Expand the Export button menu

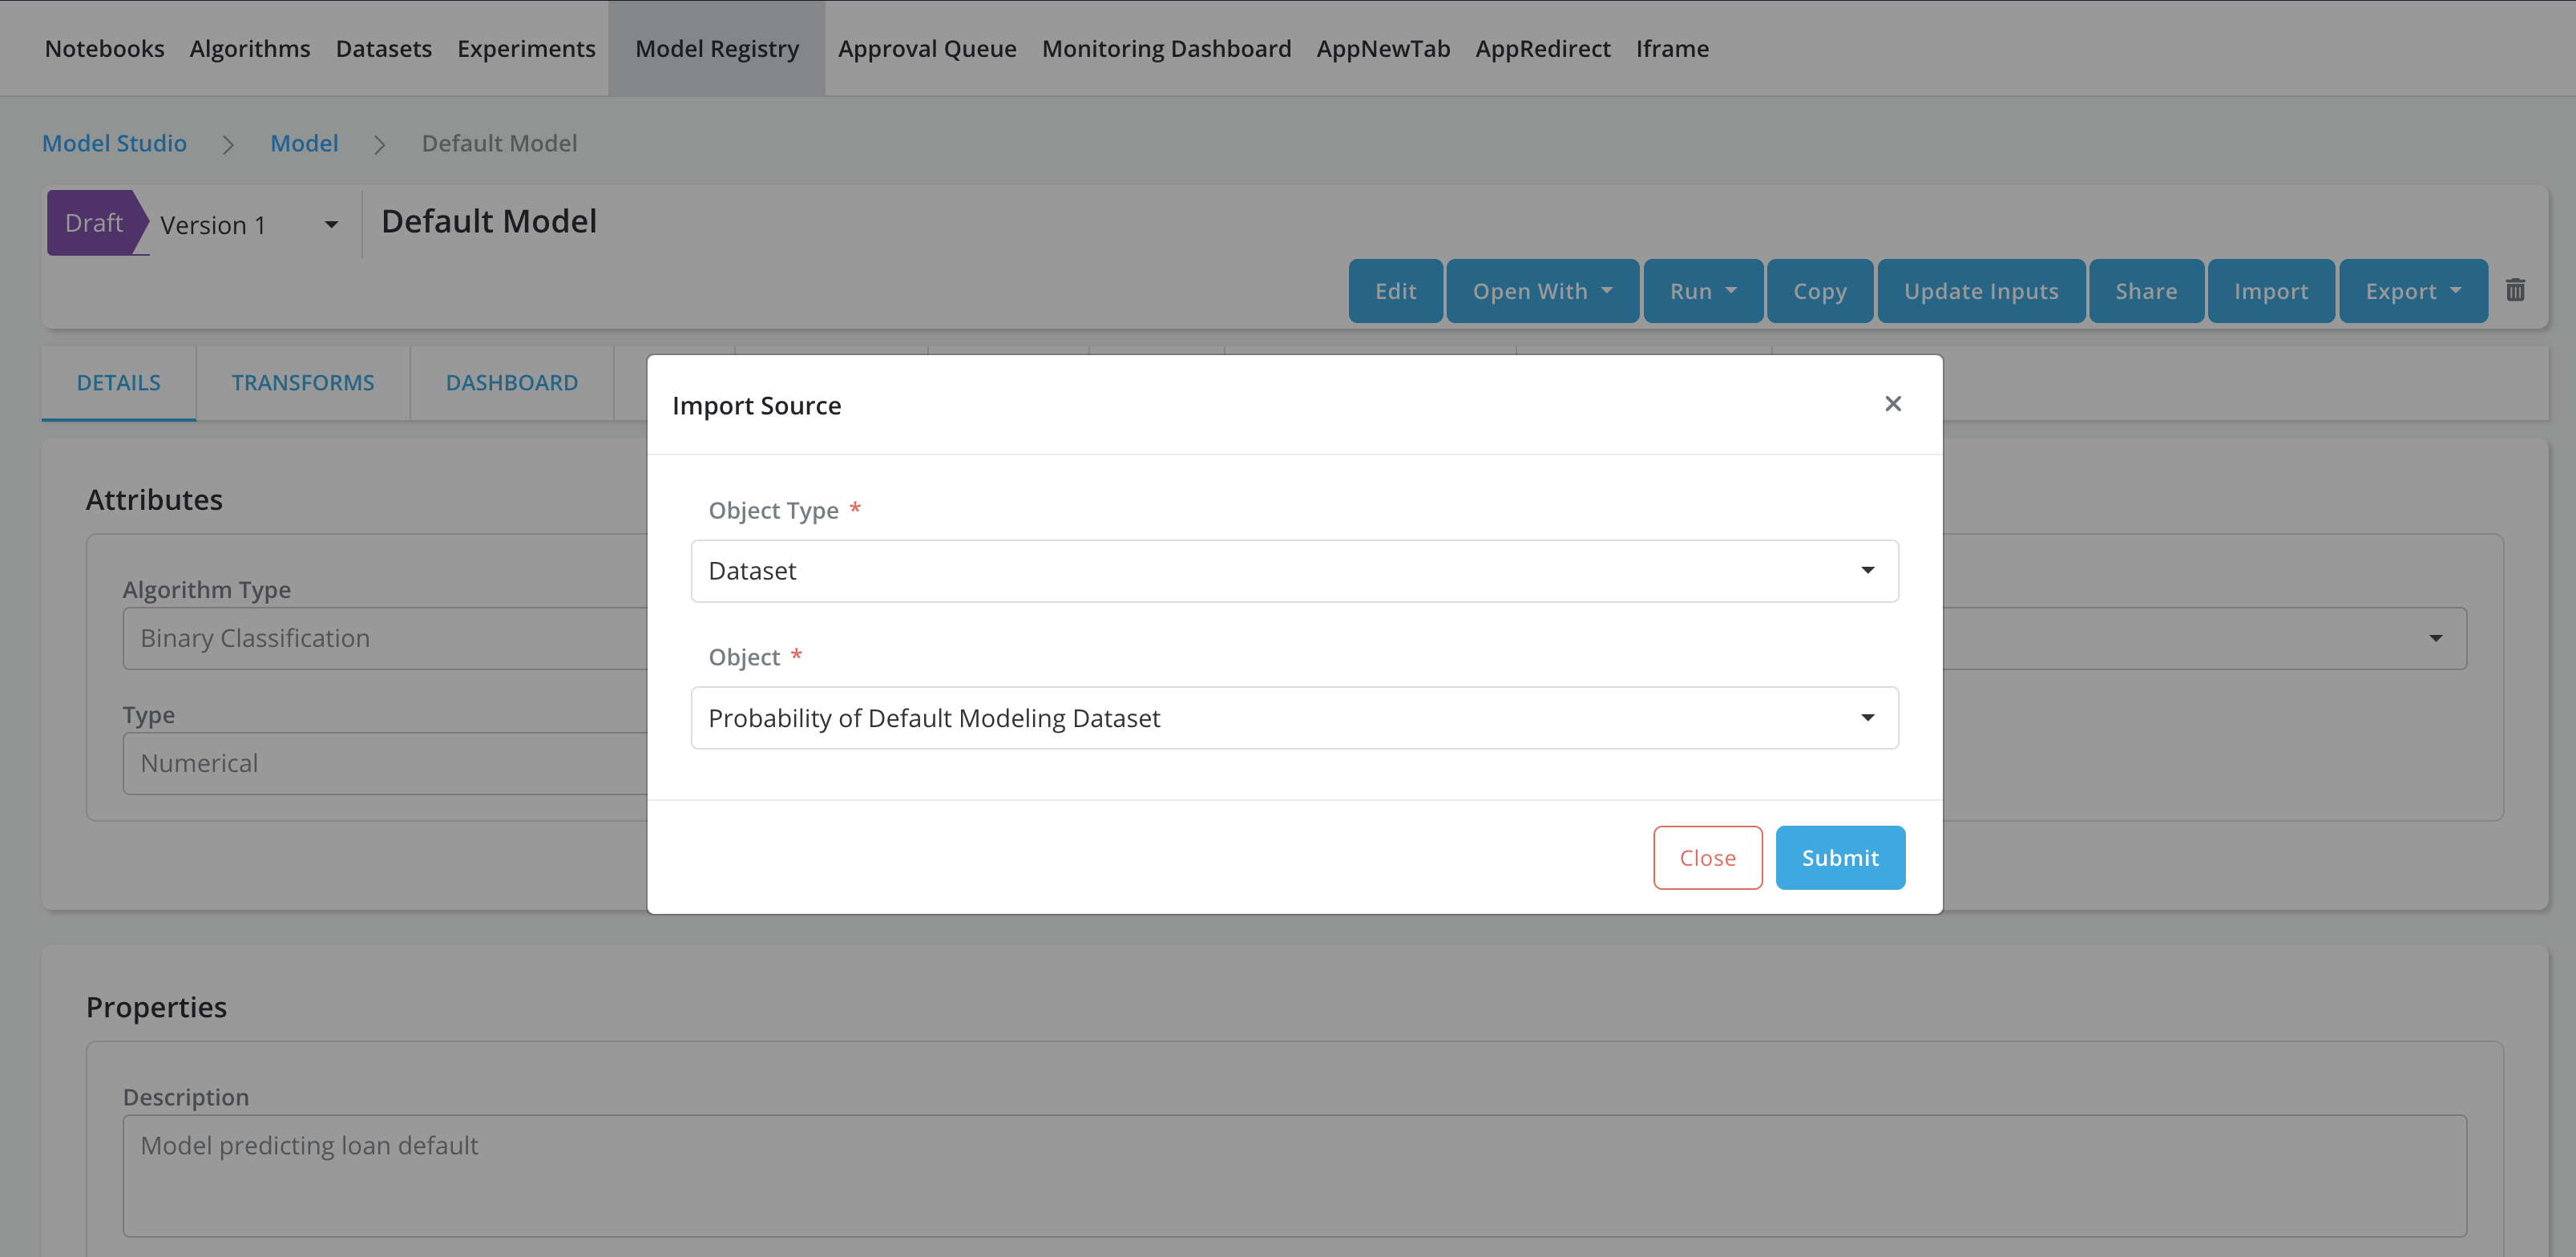pos(2412,291)
